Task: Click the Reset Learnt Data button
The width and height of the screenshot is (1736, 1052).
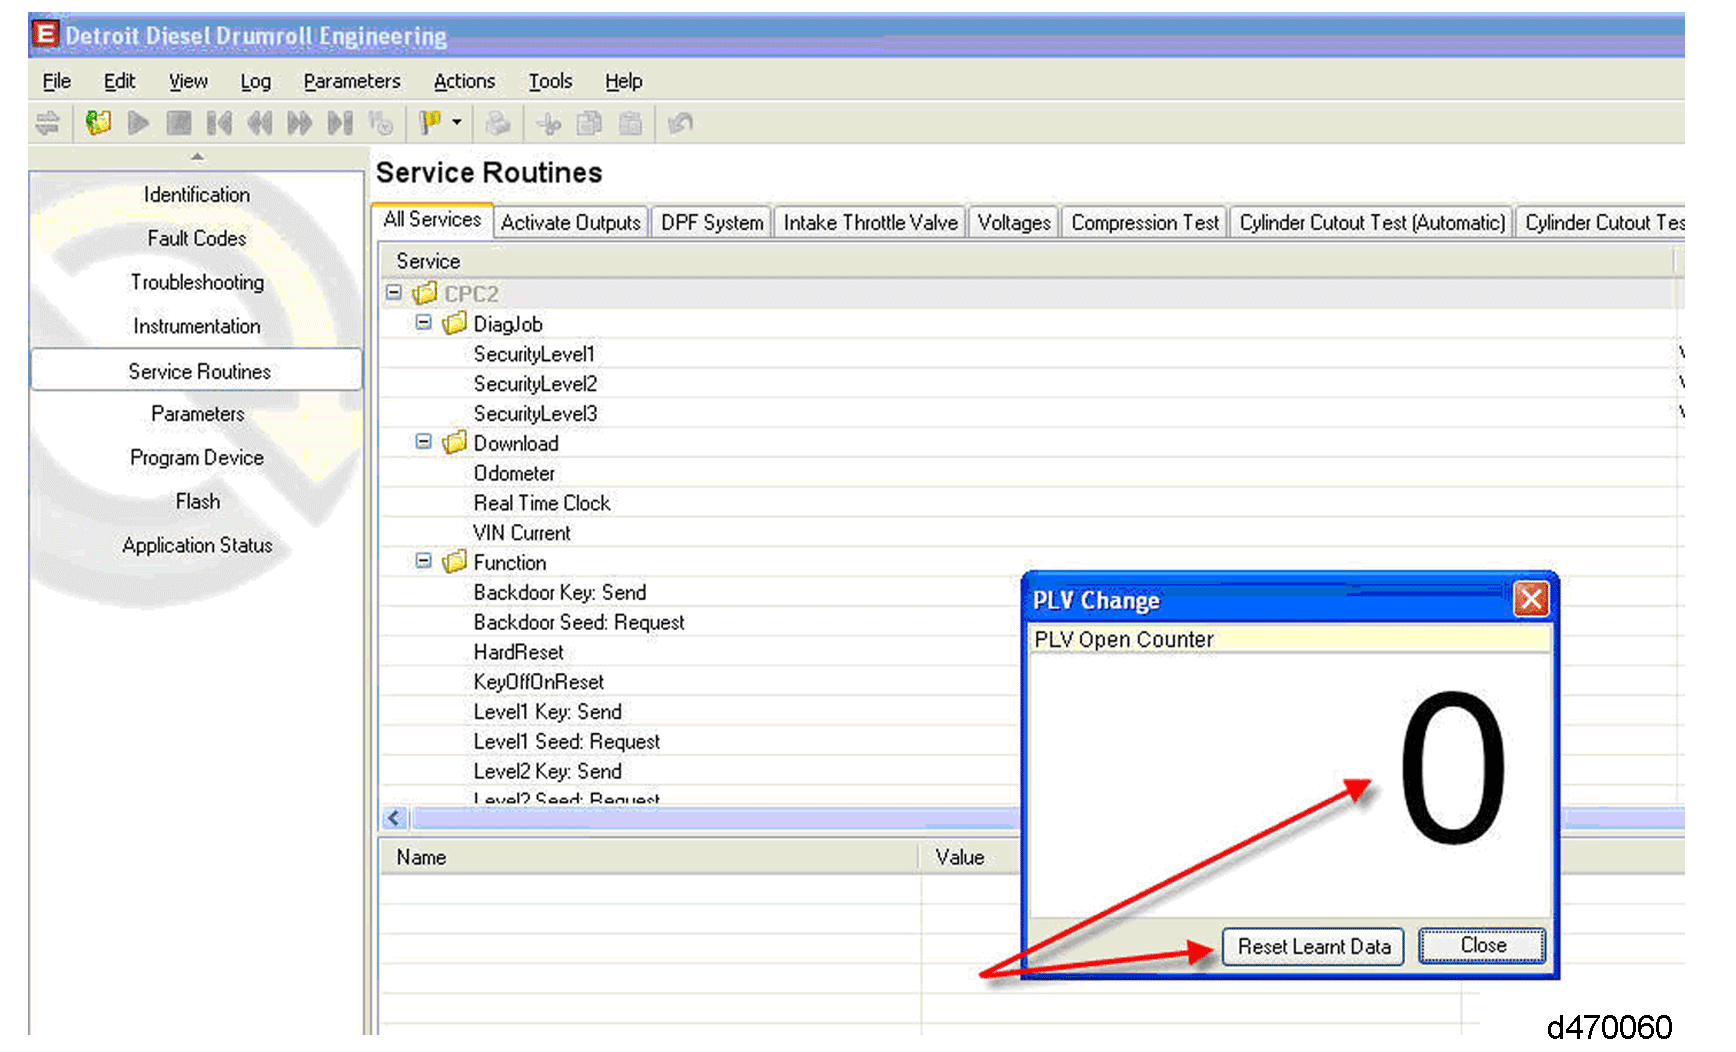Action: click(1313, 946)
